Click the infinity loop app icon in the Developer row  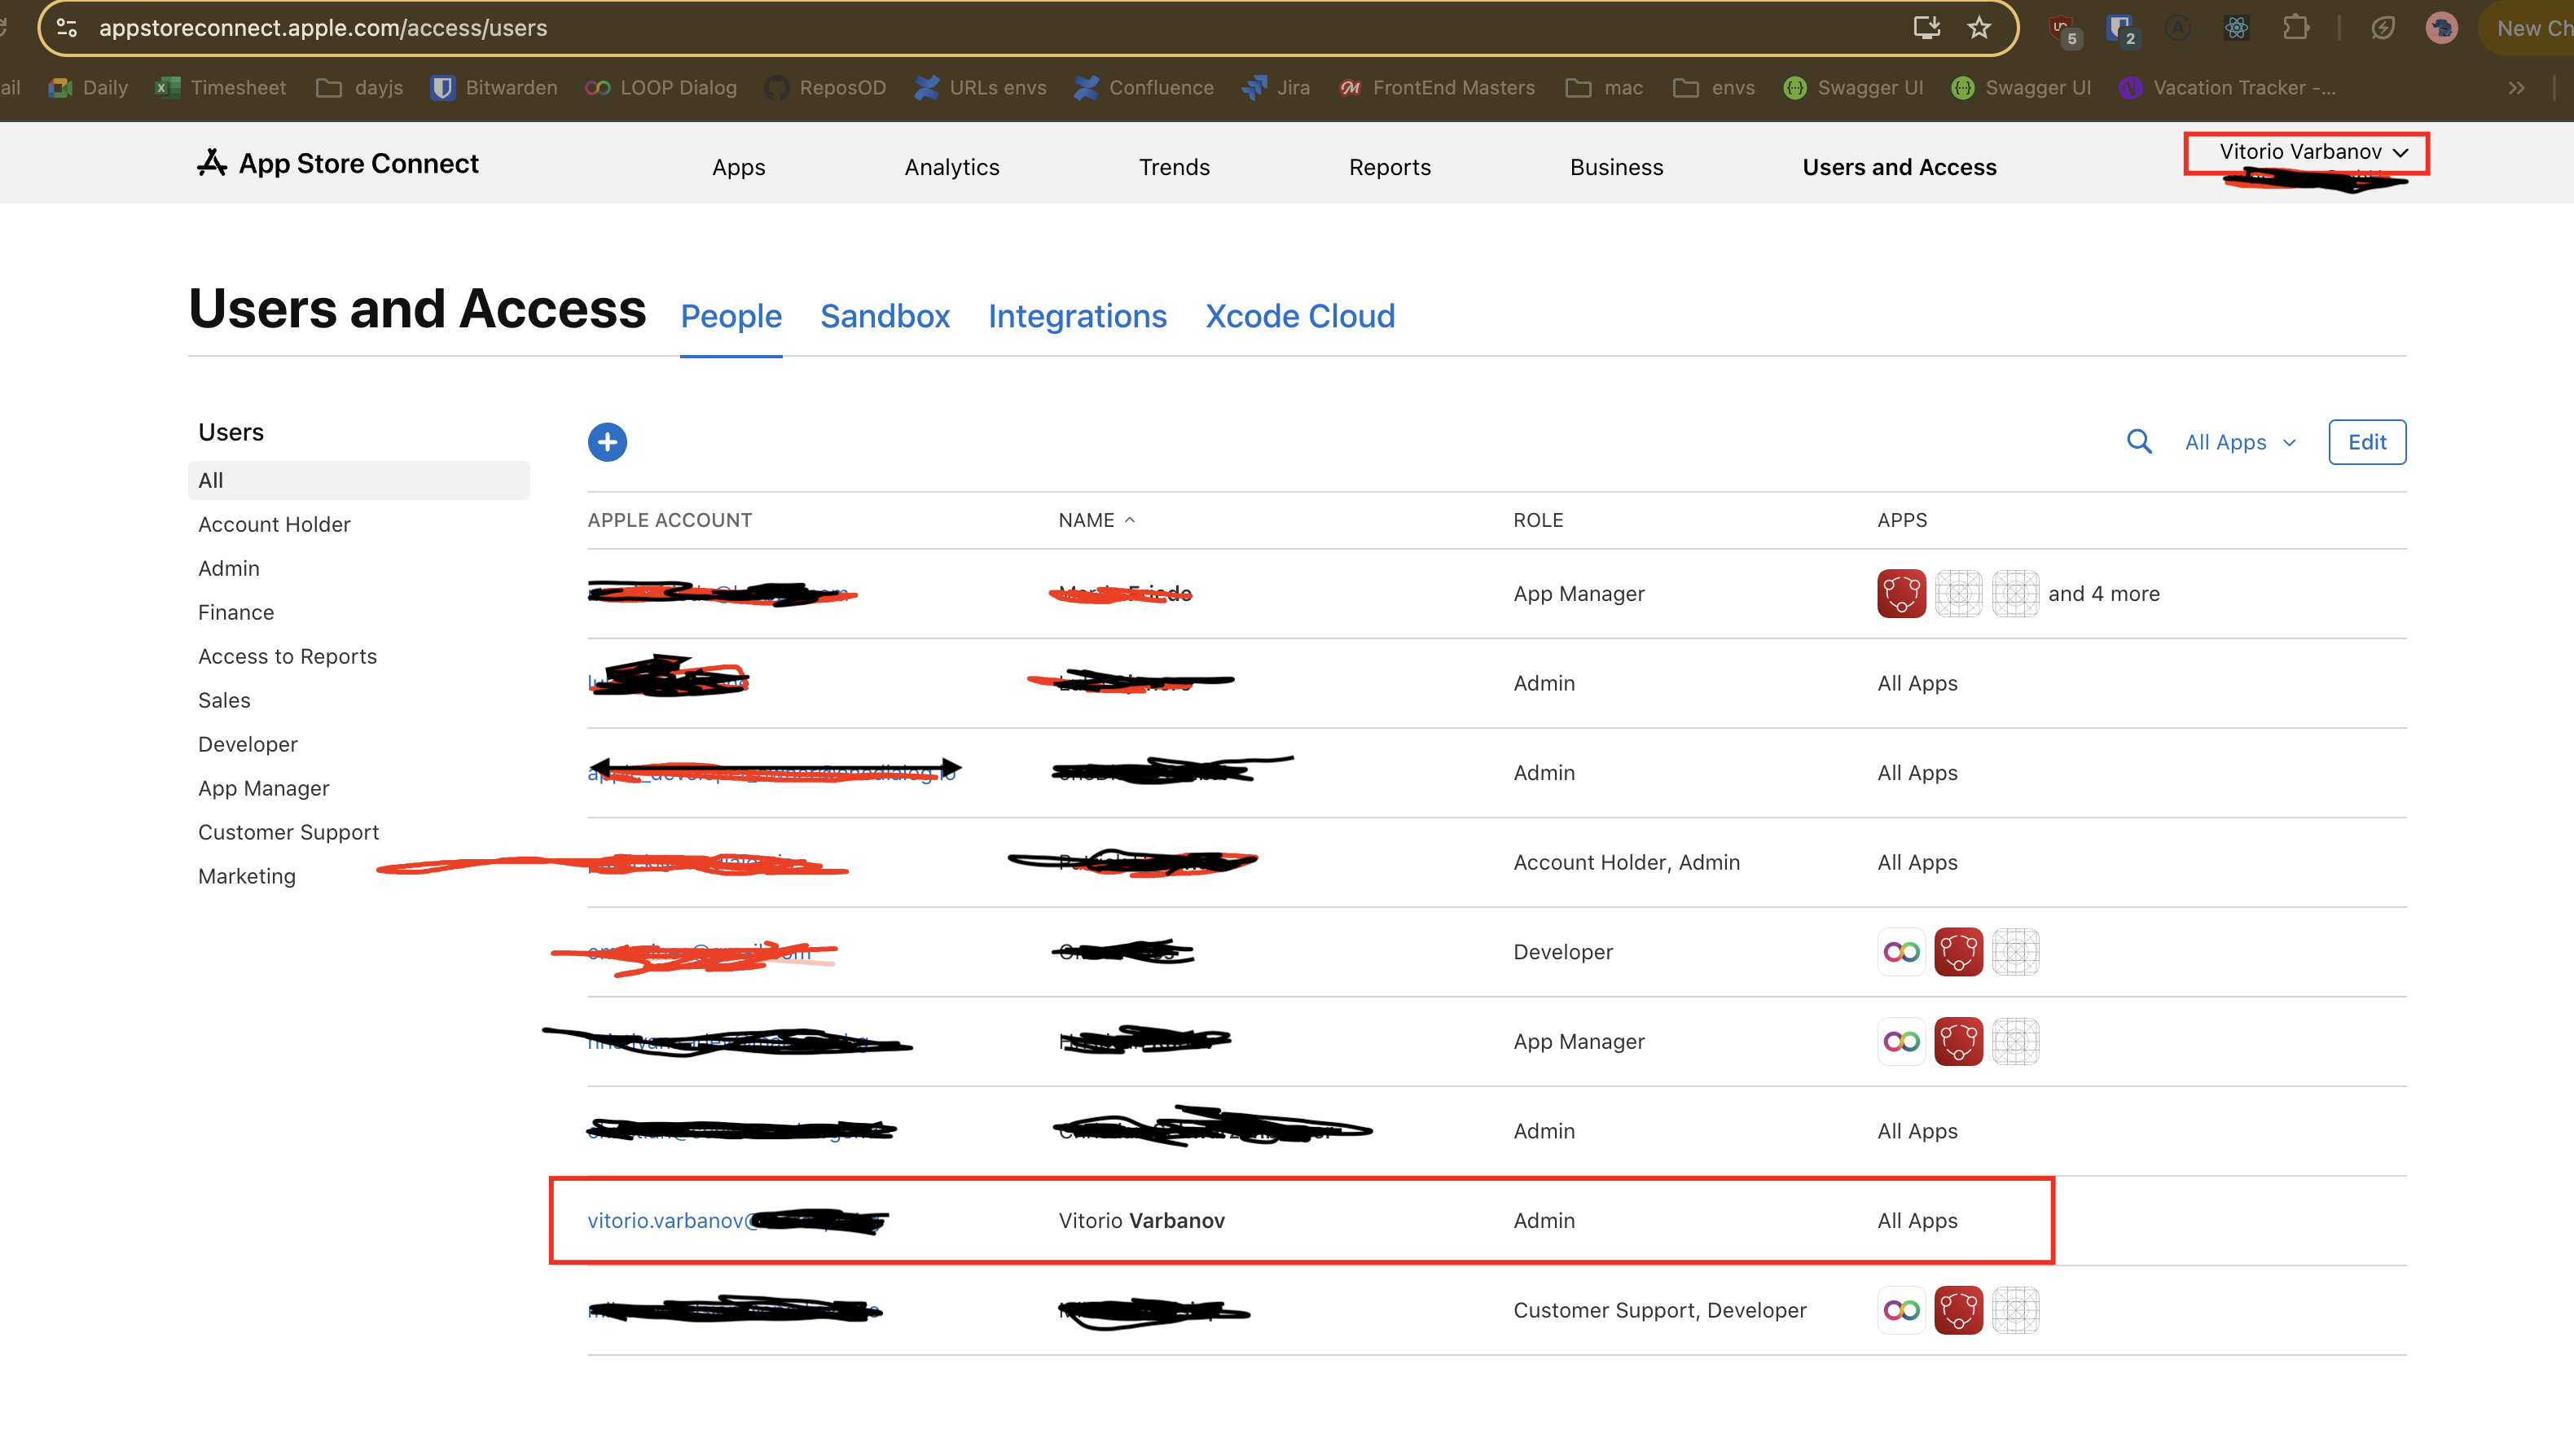click(x=1901, y=952)
